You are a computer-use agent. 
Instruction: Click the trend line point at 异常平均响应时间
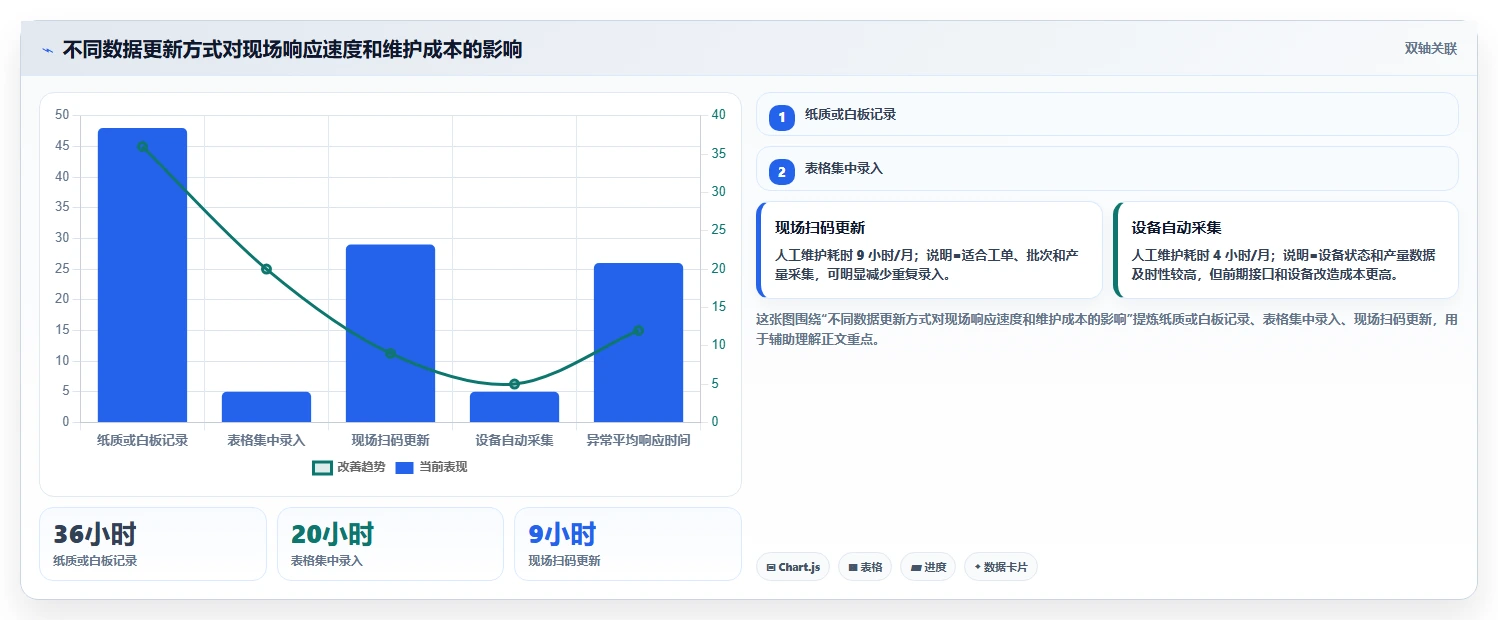pos(638,330)
